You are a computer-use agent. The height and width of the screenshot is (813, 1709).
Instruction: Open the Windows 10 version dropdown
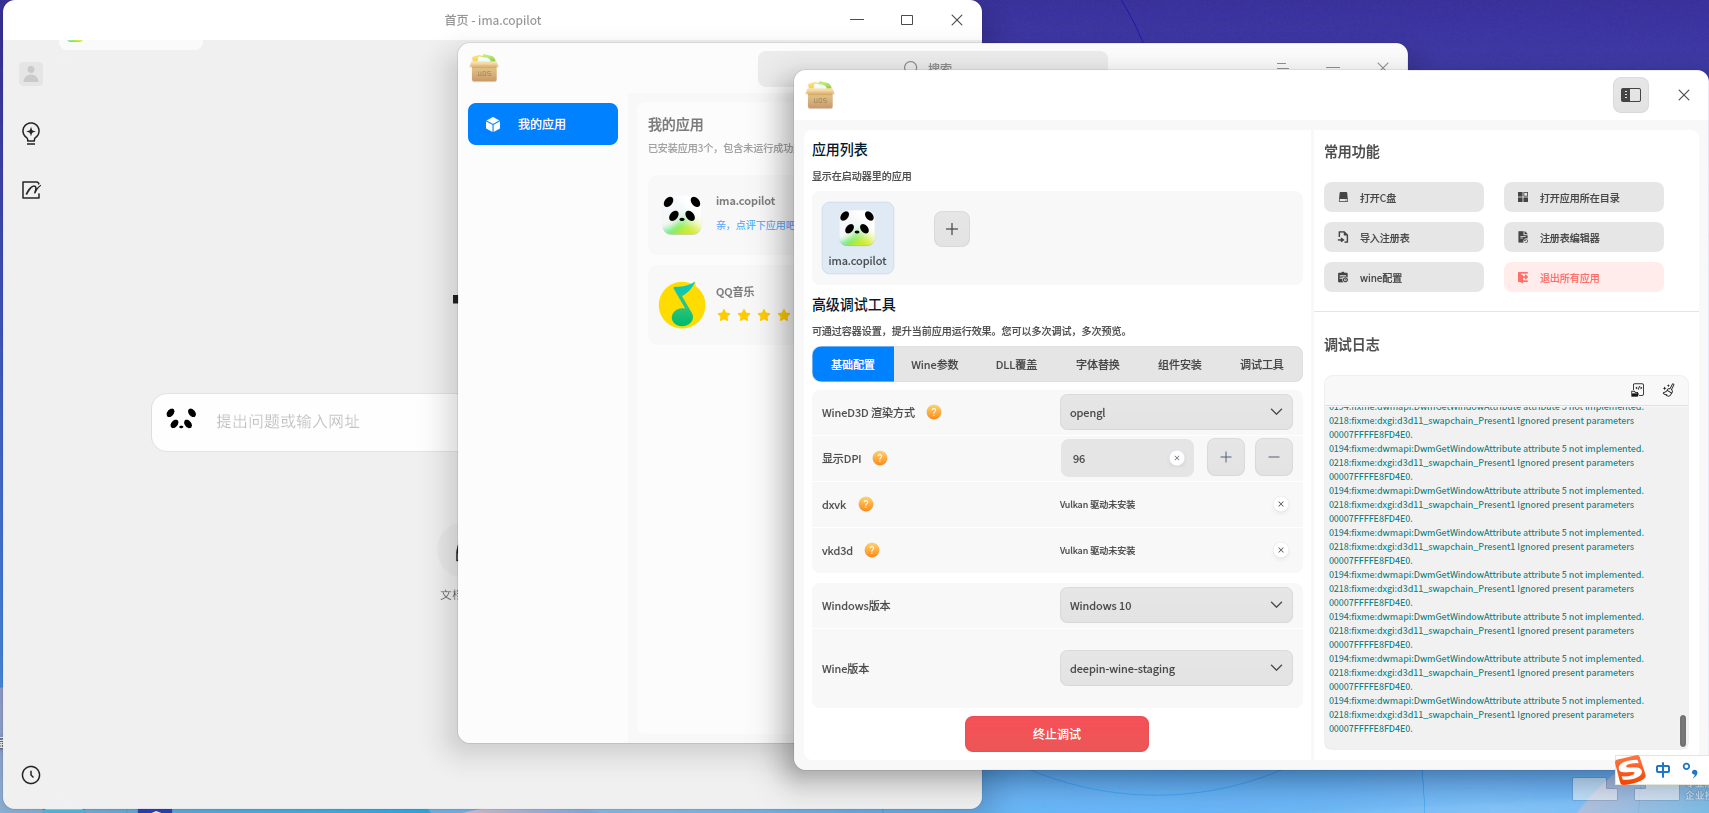[x=1176, y=605]
